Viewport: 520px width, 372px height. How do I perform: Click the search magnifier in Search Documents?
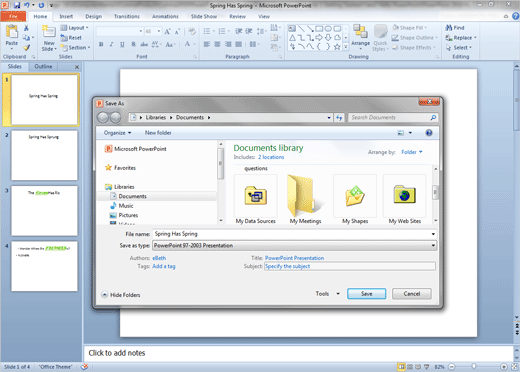[433, 117]
